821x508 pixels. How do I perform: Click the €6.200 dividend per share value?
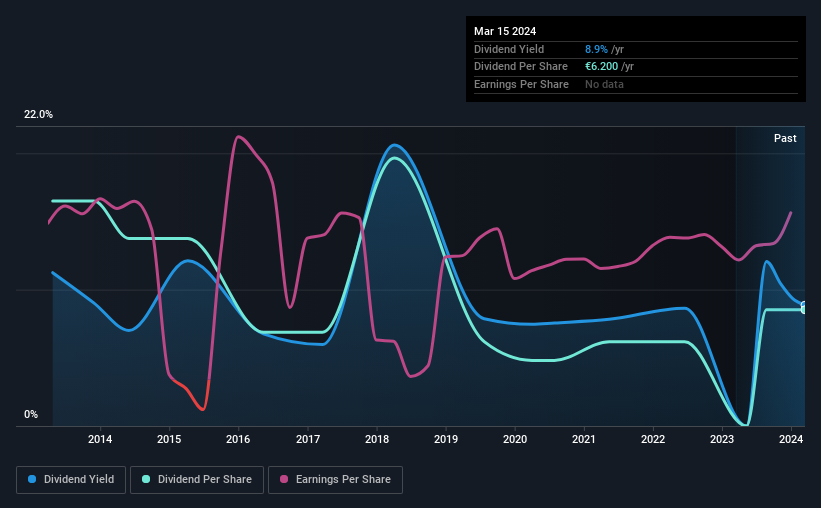[602, 67]
